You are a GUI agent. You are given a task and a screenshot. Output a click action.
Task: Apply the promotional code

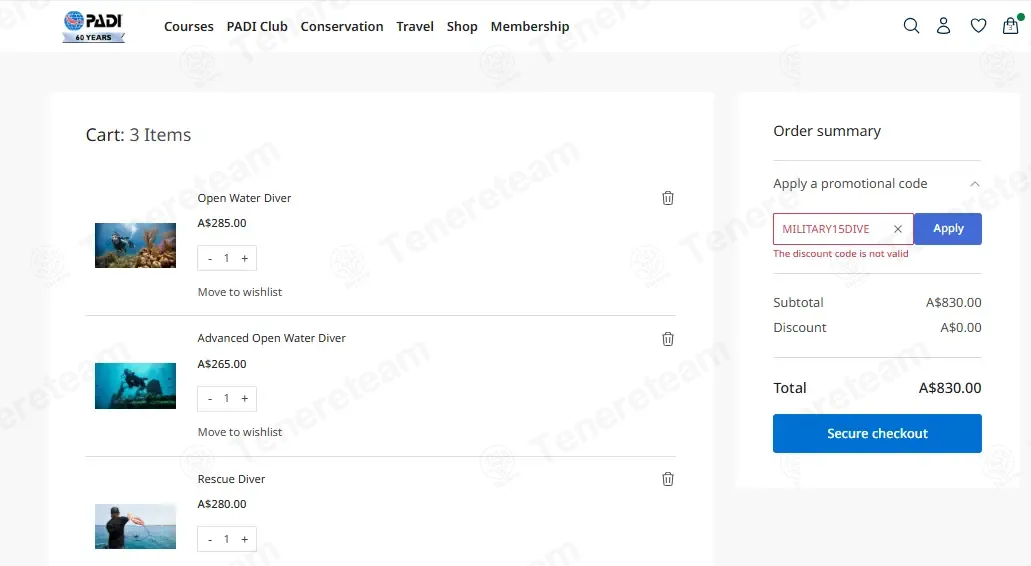pyautogui.click(x=947, y=229)
